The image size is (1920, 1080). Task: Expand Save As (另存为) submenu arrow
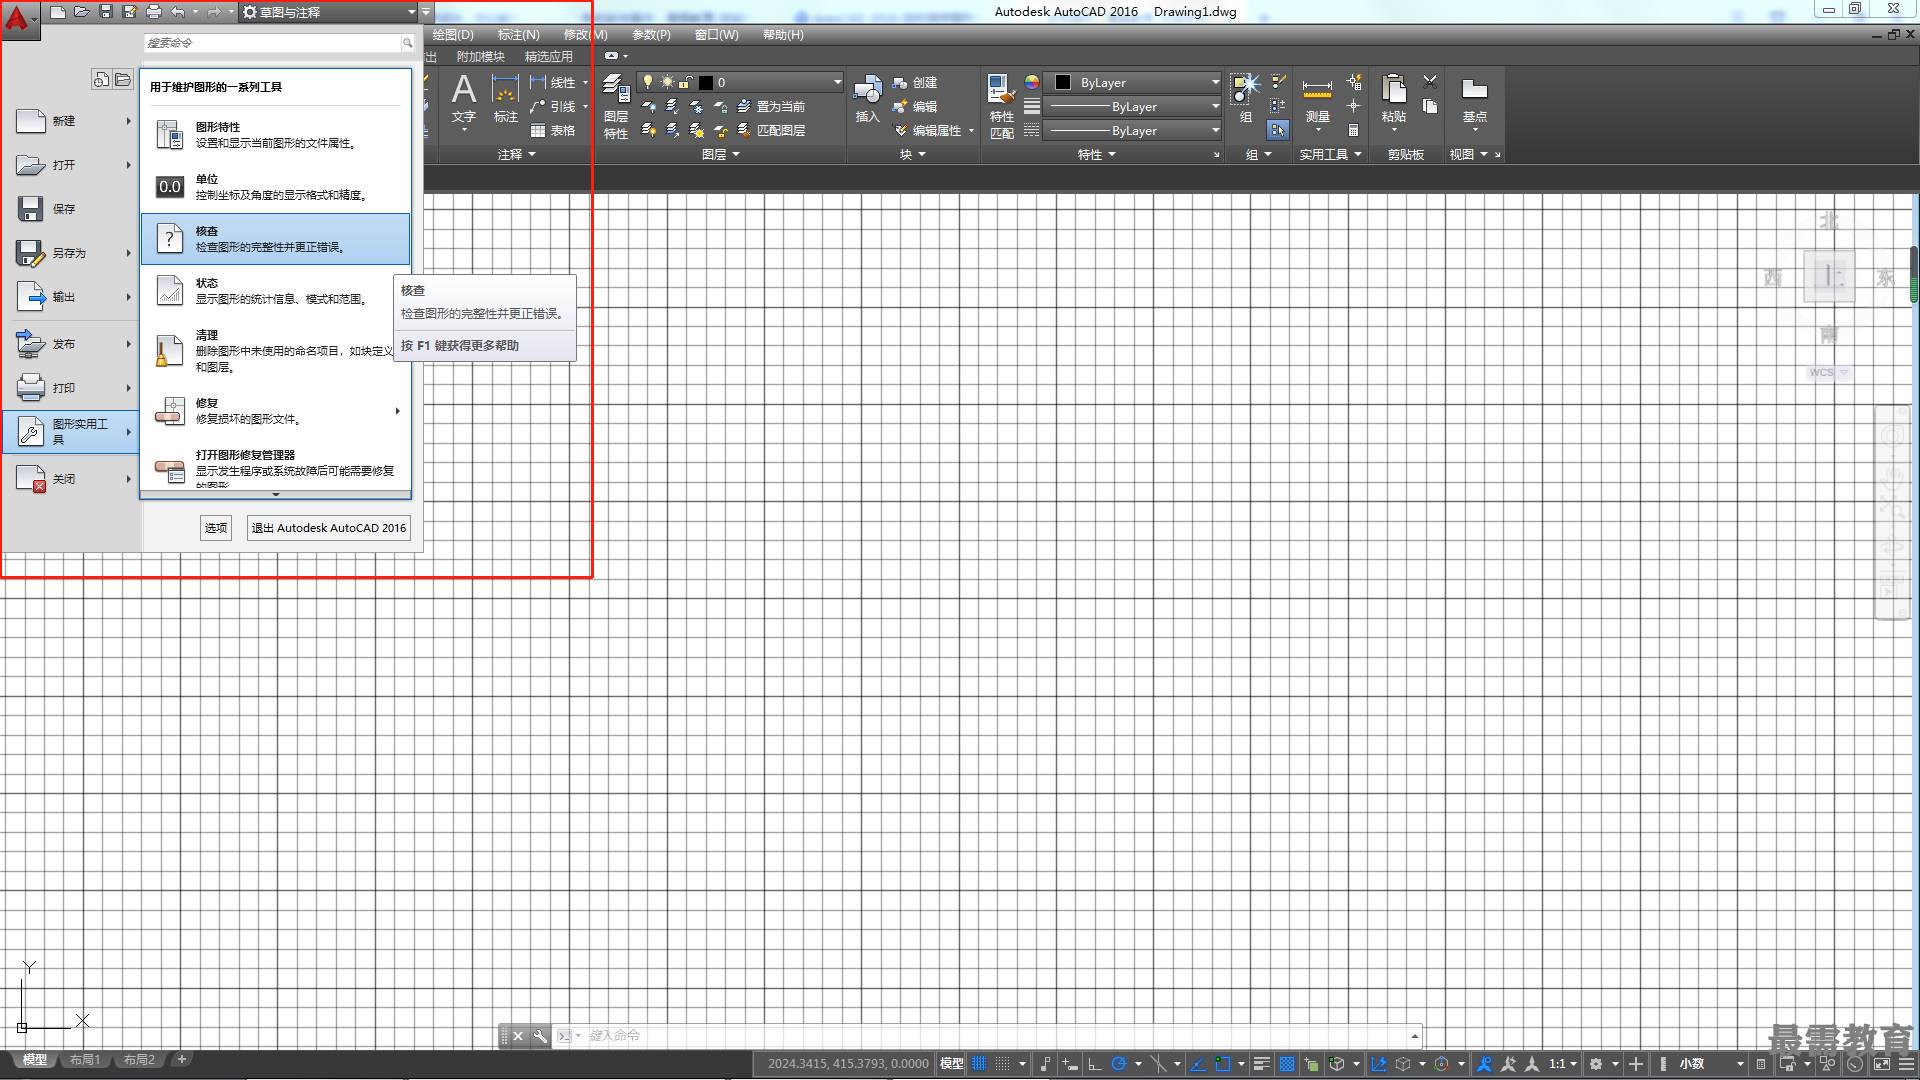[x=129, y=253]
